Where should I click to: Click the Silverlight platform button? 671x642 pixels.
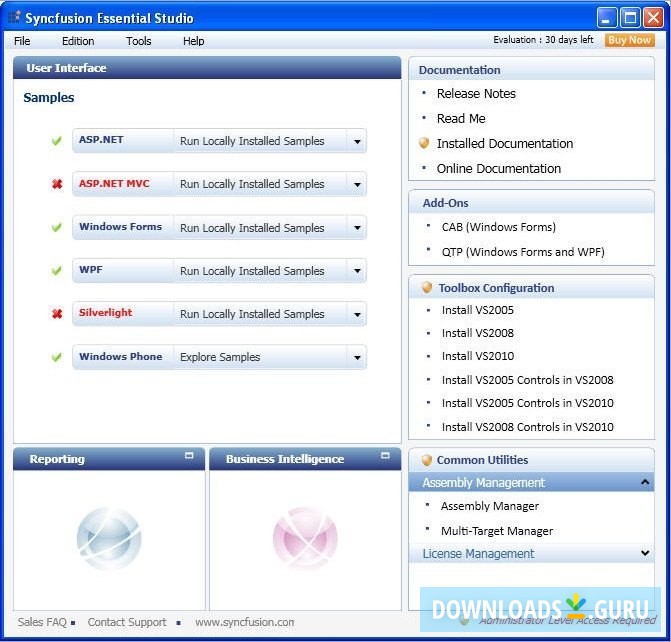click(x=123, y=313)
